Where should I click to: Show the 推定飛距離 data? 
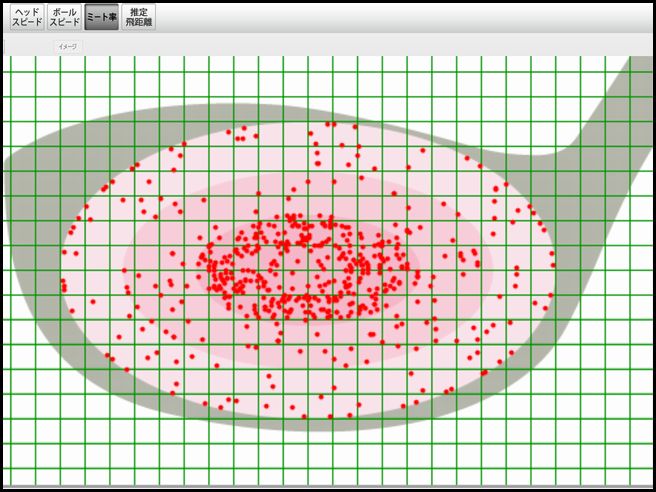coord(138,17)
